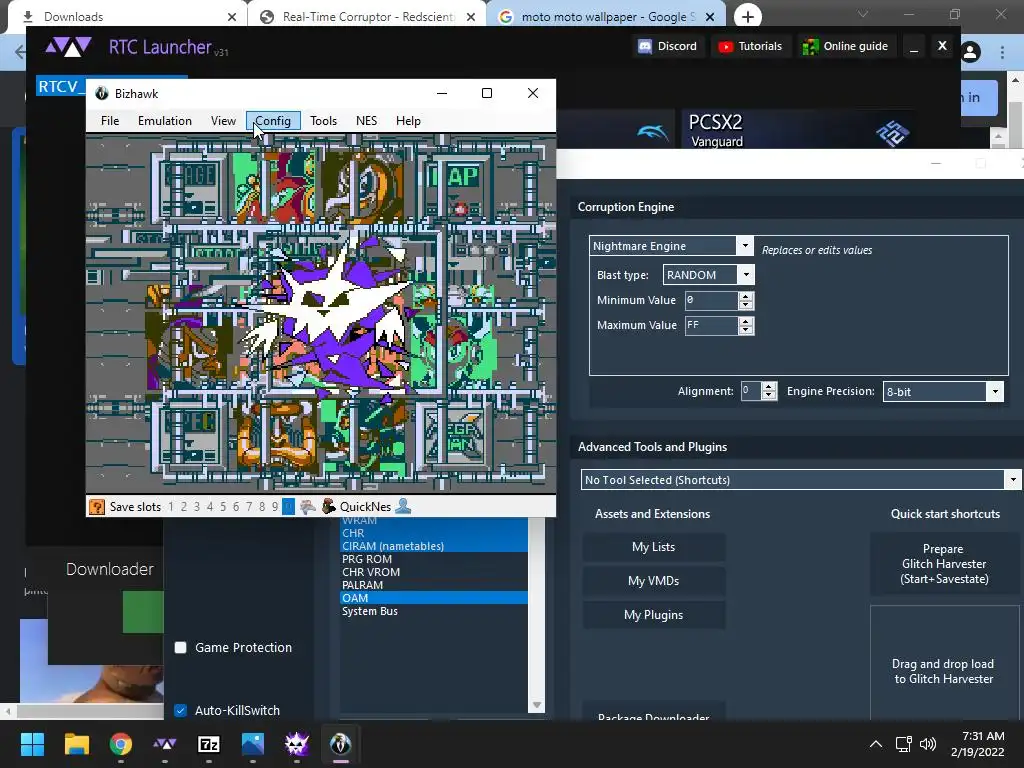The image size is (1024, 768).
Task: Switch to the purple RTC monster taskbar icon
Action: coord(296,744)
